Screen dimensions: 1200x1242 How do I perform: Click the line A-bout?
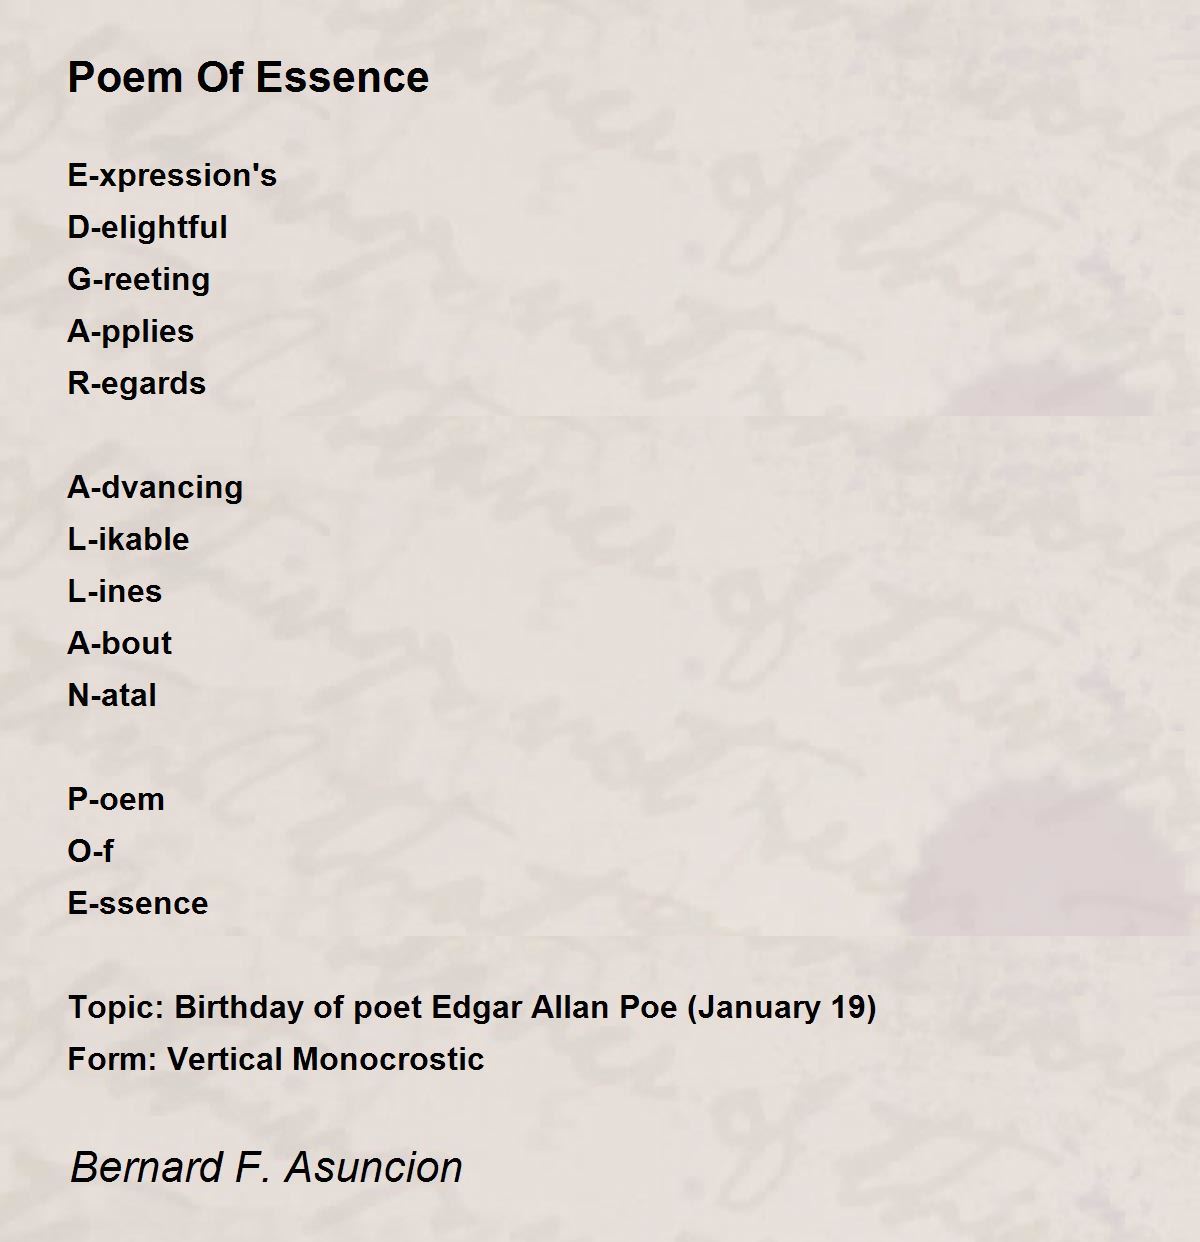coord(120,644)
